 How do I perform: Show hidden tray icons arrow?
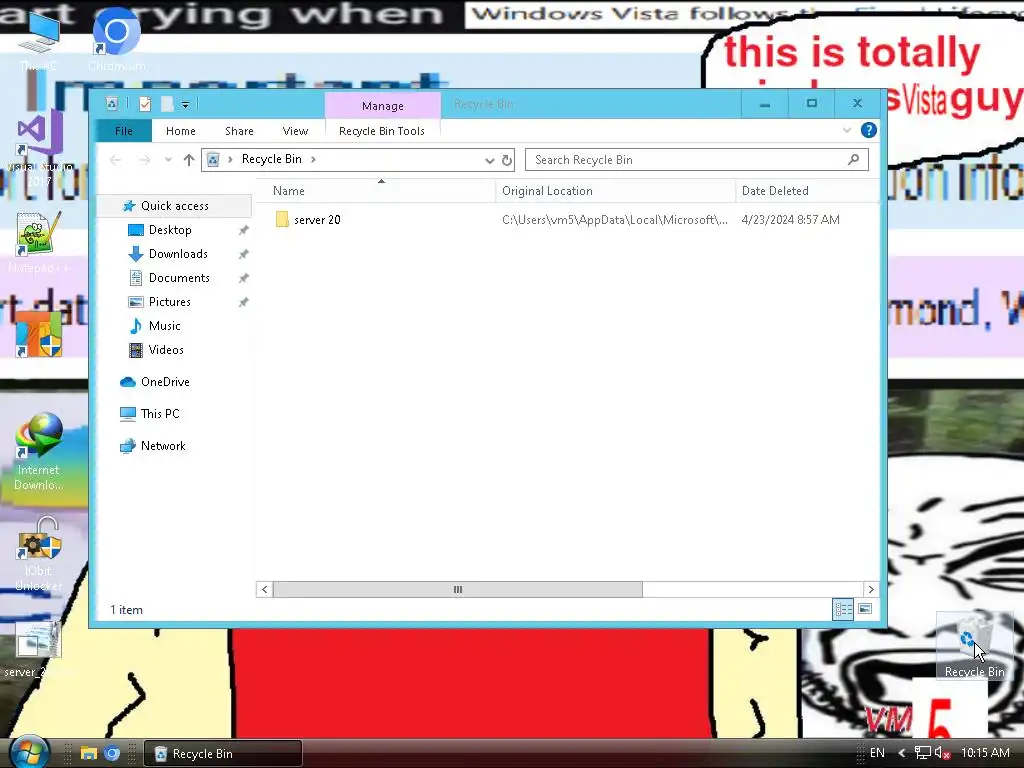902,753
